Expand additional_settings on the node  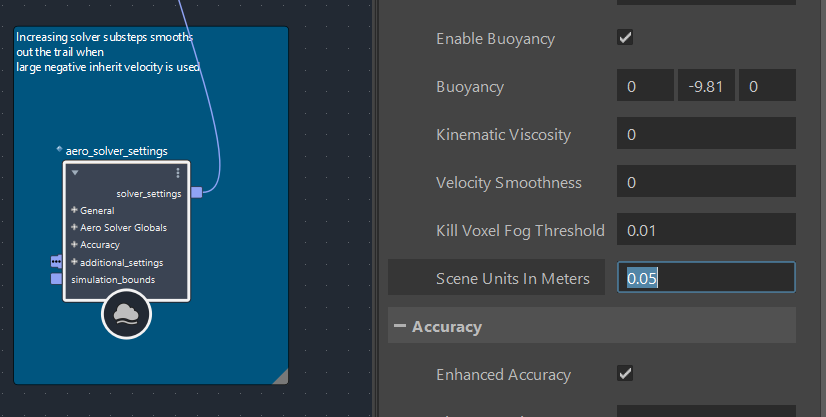pyautogui.click(x=75, y=262)
